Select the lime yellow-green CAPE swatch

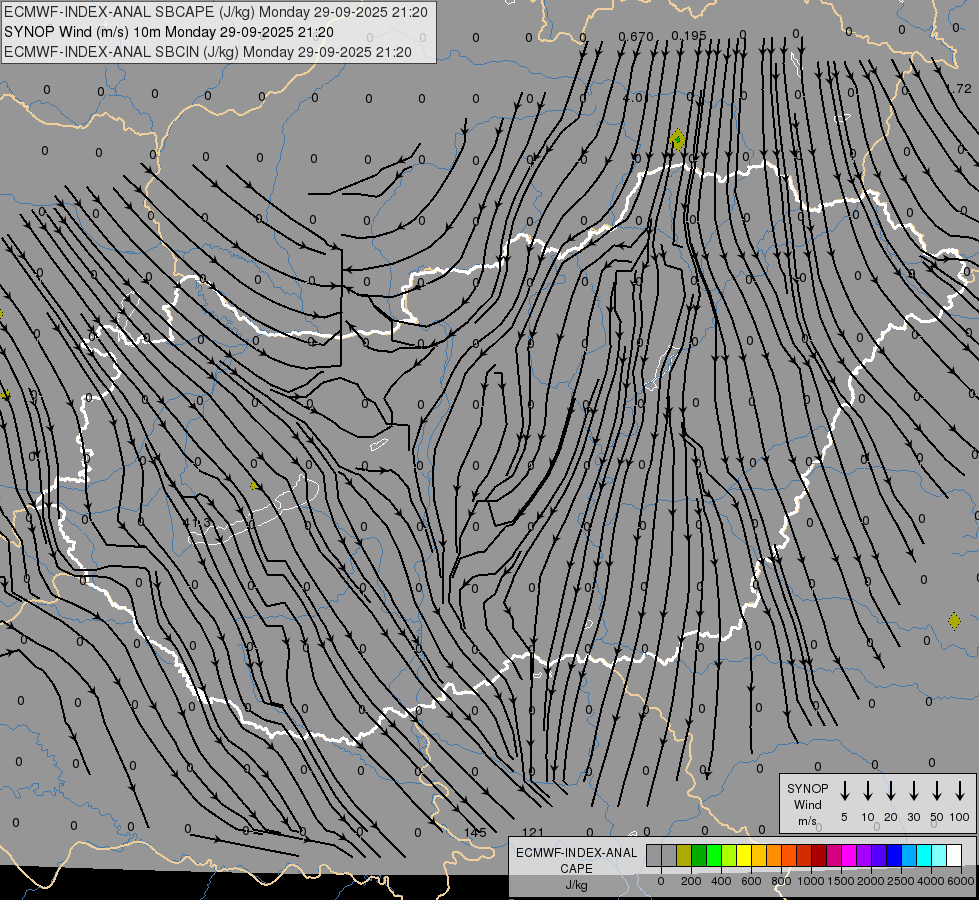729,855
